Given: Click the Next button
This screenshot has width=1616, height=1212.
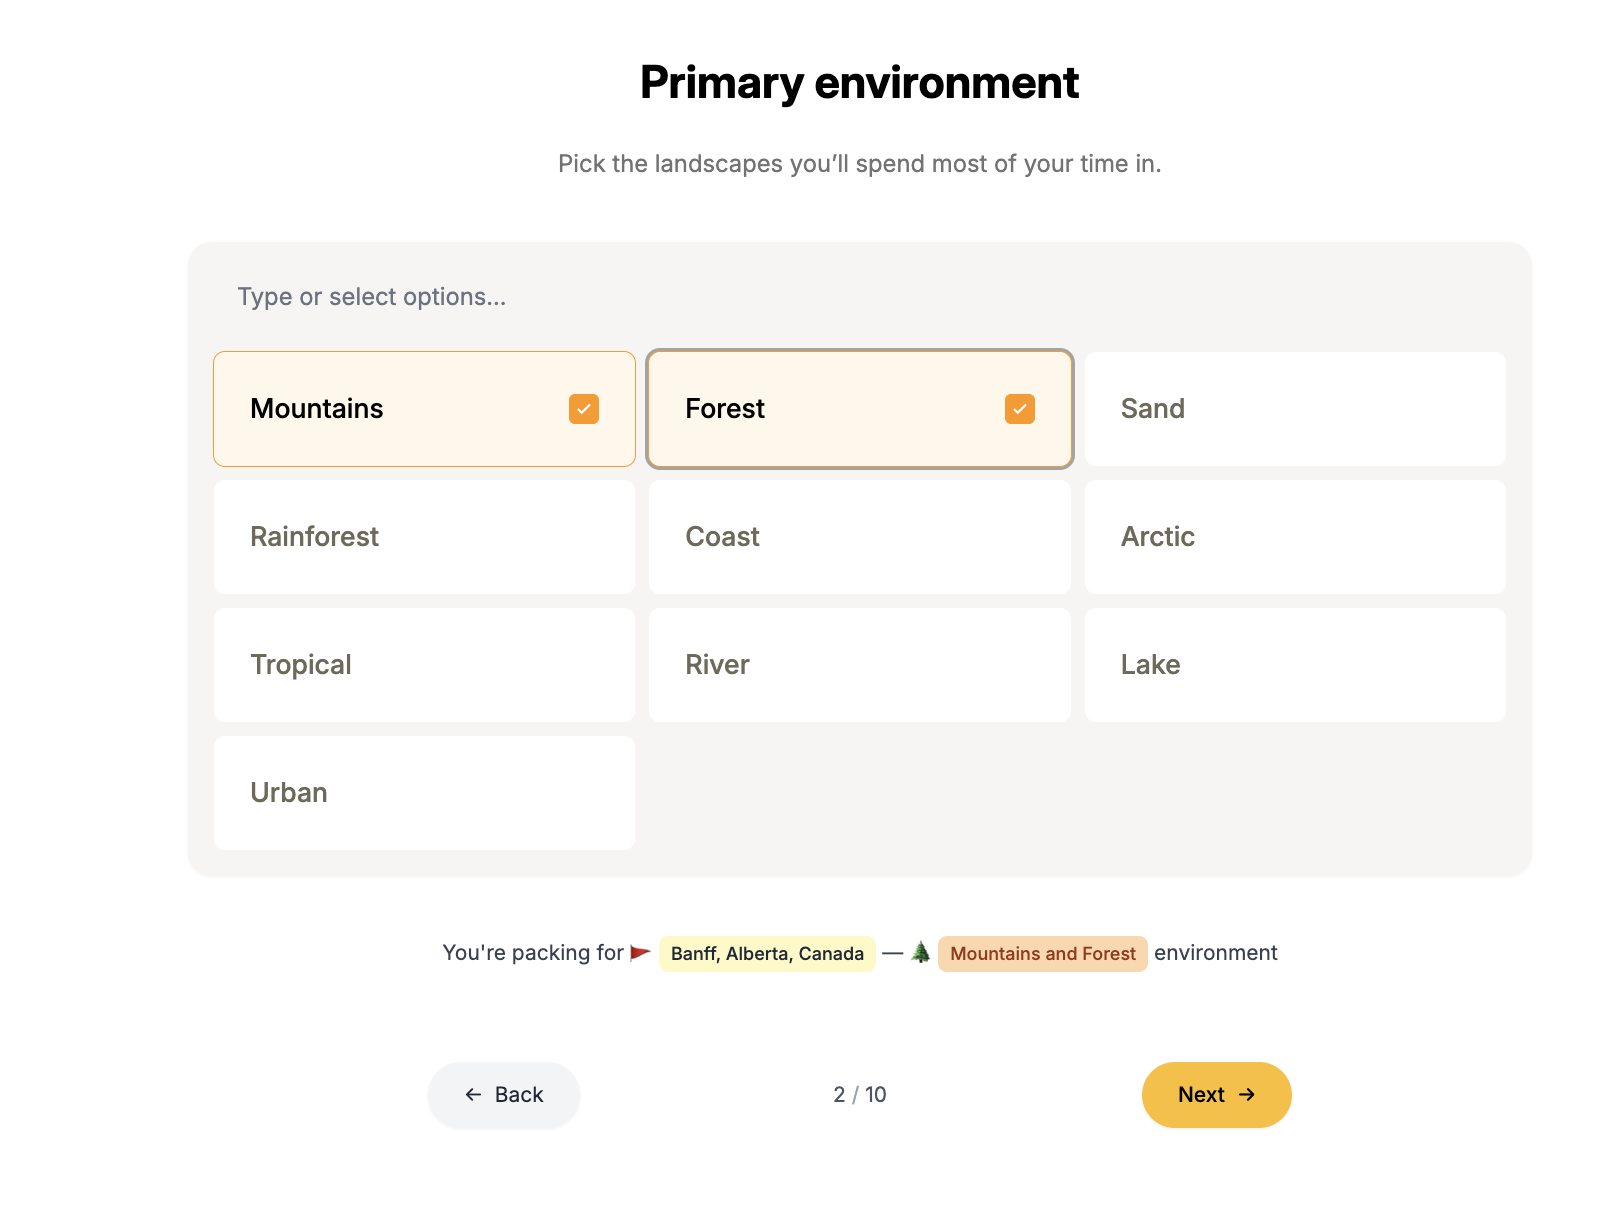Looking at the screenshot, I should [x=1216, y=1095].
